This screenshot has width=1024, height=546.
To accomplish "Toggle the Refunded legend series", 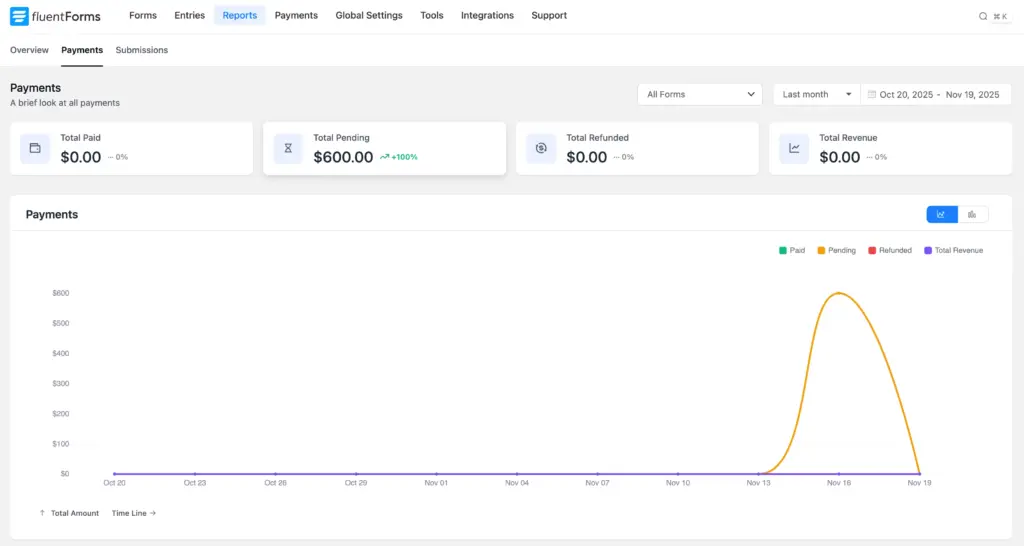I will coord(890,250).
